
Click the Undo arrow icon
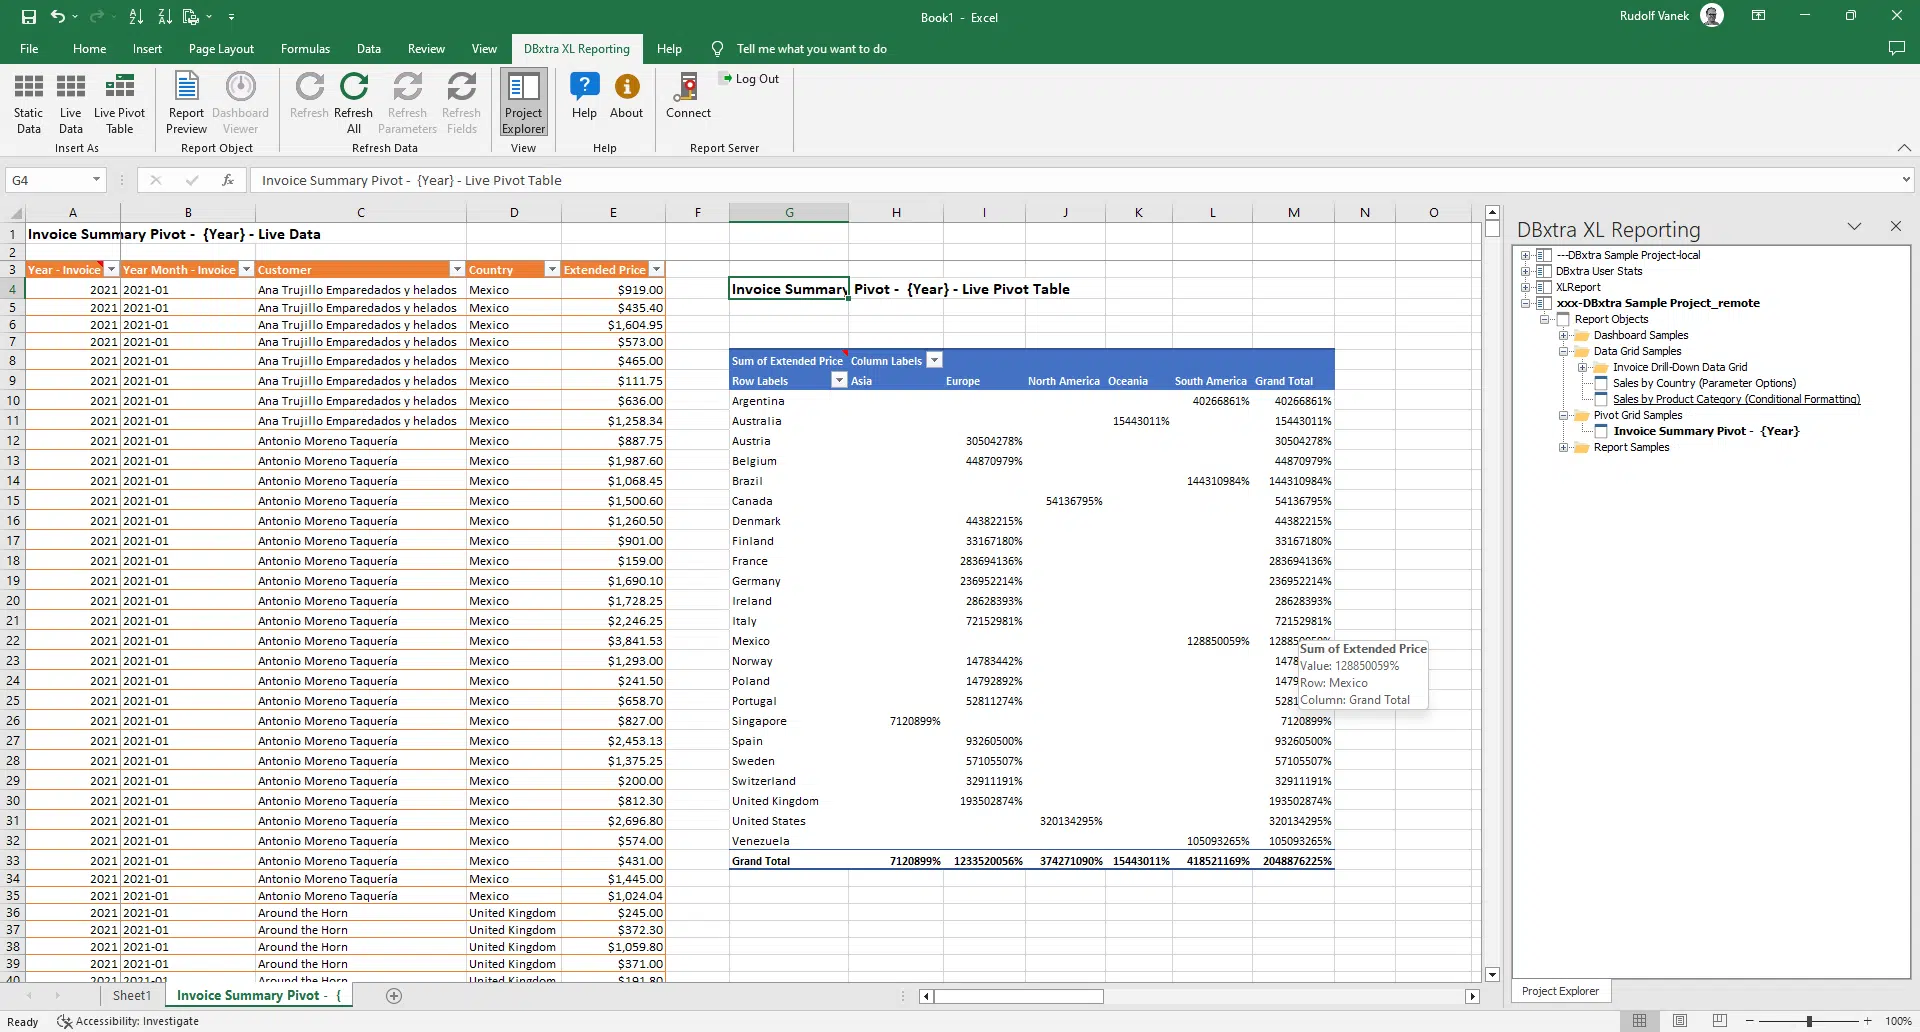click(x=58, y=17)
